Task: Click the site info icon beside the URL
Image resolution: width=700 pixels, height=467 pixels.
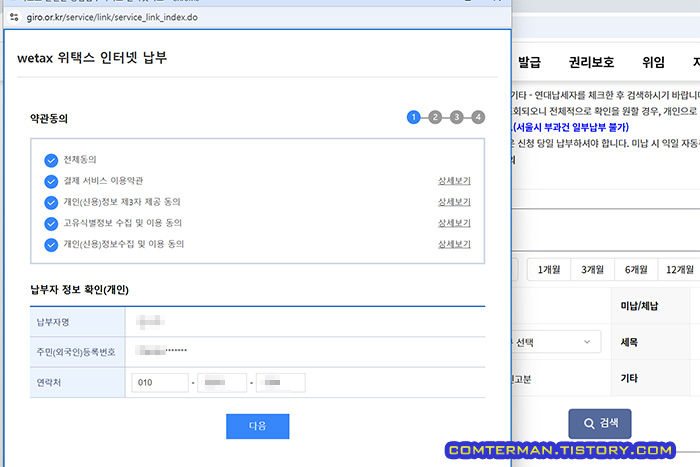Action: click(14, 17)
